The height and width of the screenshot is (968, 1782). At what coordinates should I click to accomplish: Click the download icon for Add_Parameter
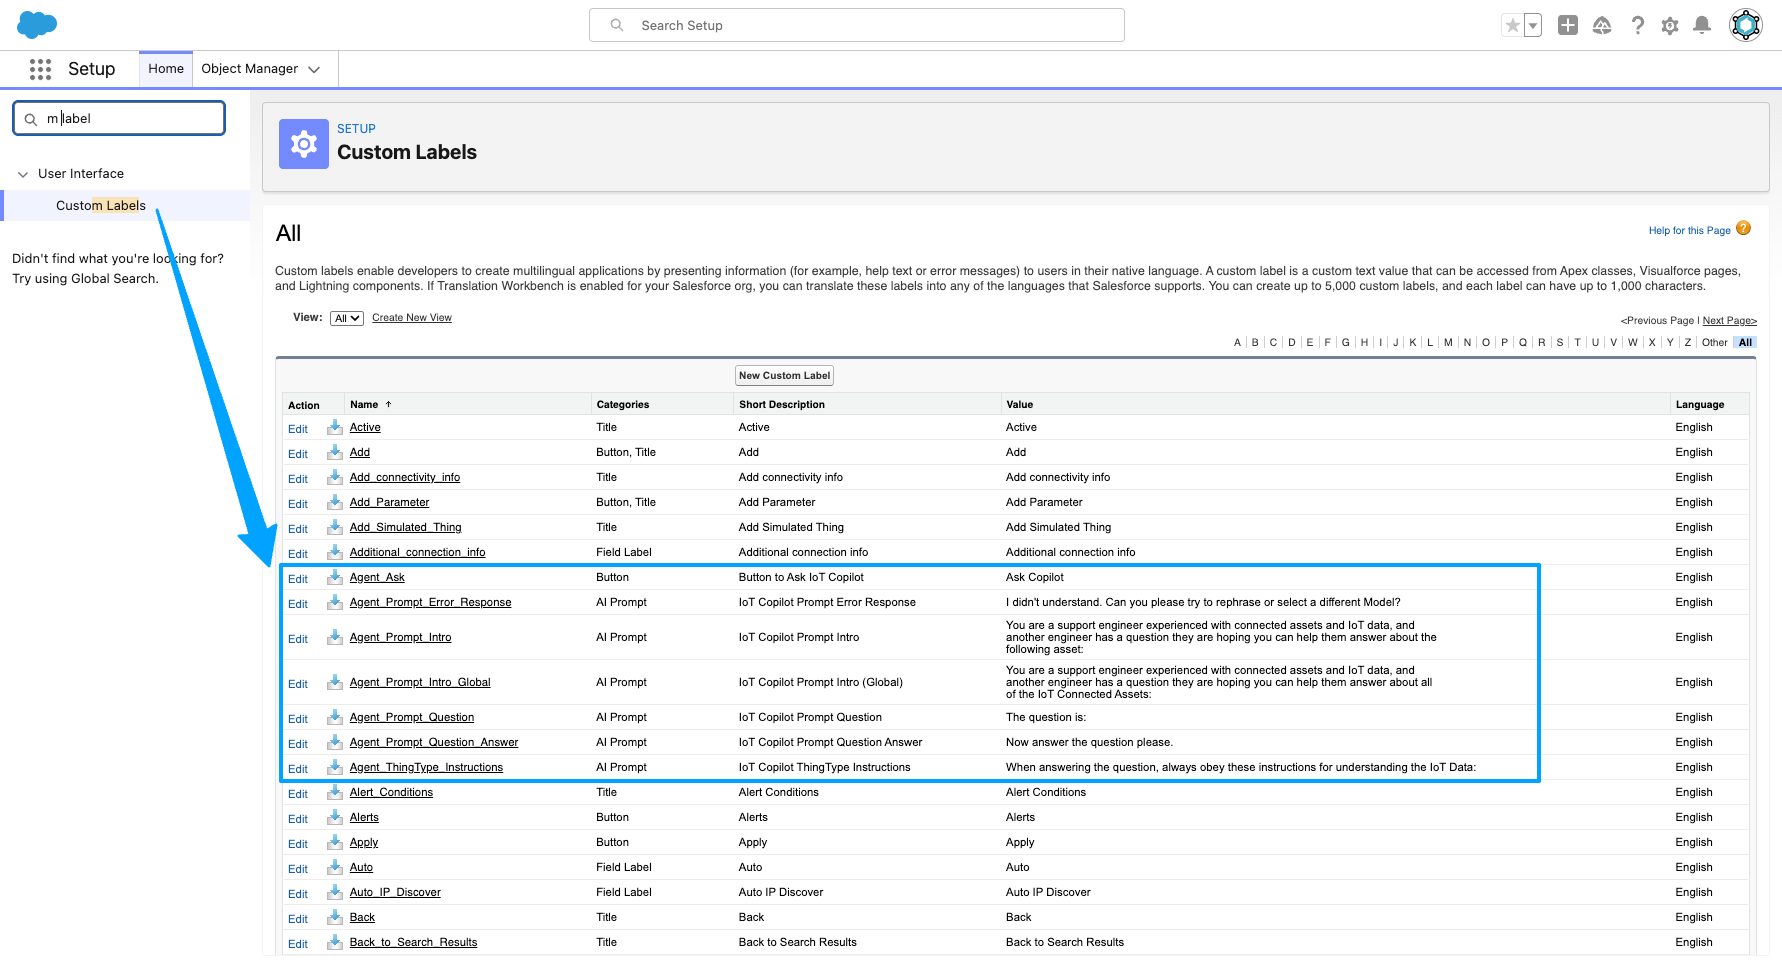335,502
